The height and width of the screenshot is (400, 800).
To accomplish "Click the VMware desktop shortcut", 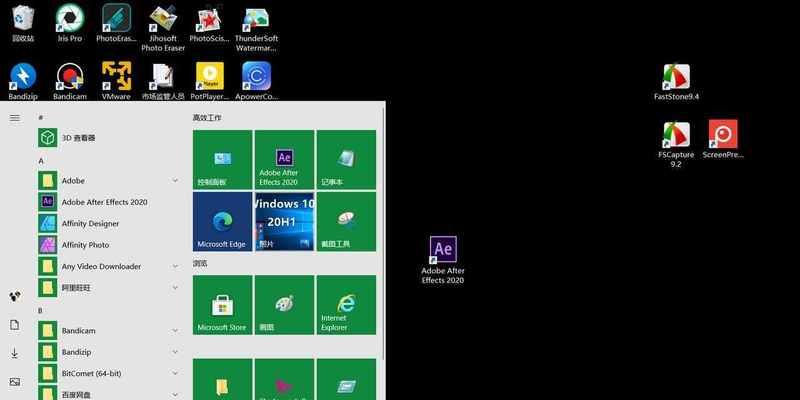I will click(x=116, y=81).
